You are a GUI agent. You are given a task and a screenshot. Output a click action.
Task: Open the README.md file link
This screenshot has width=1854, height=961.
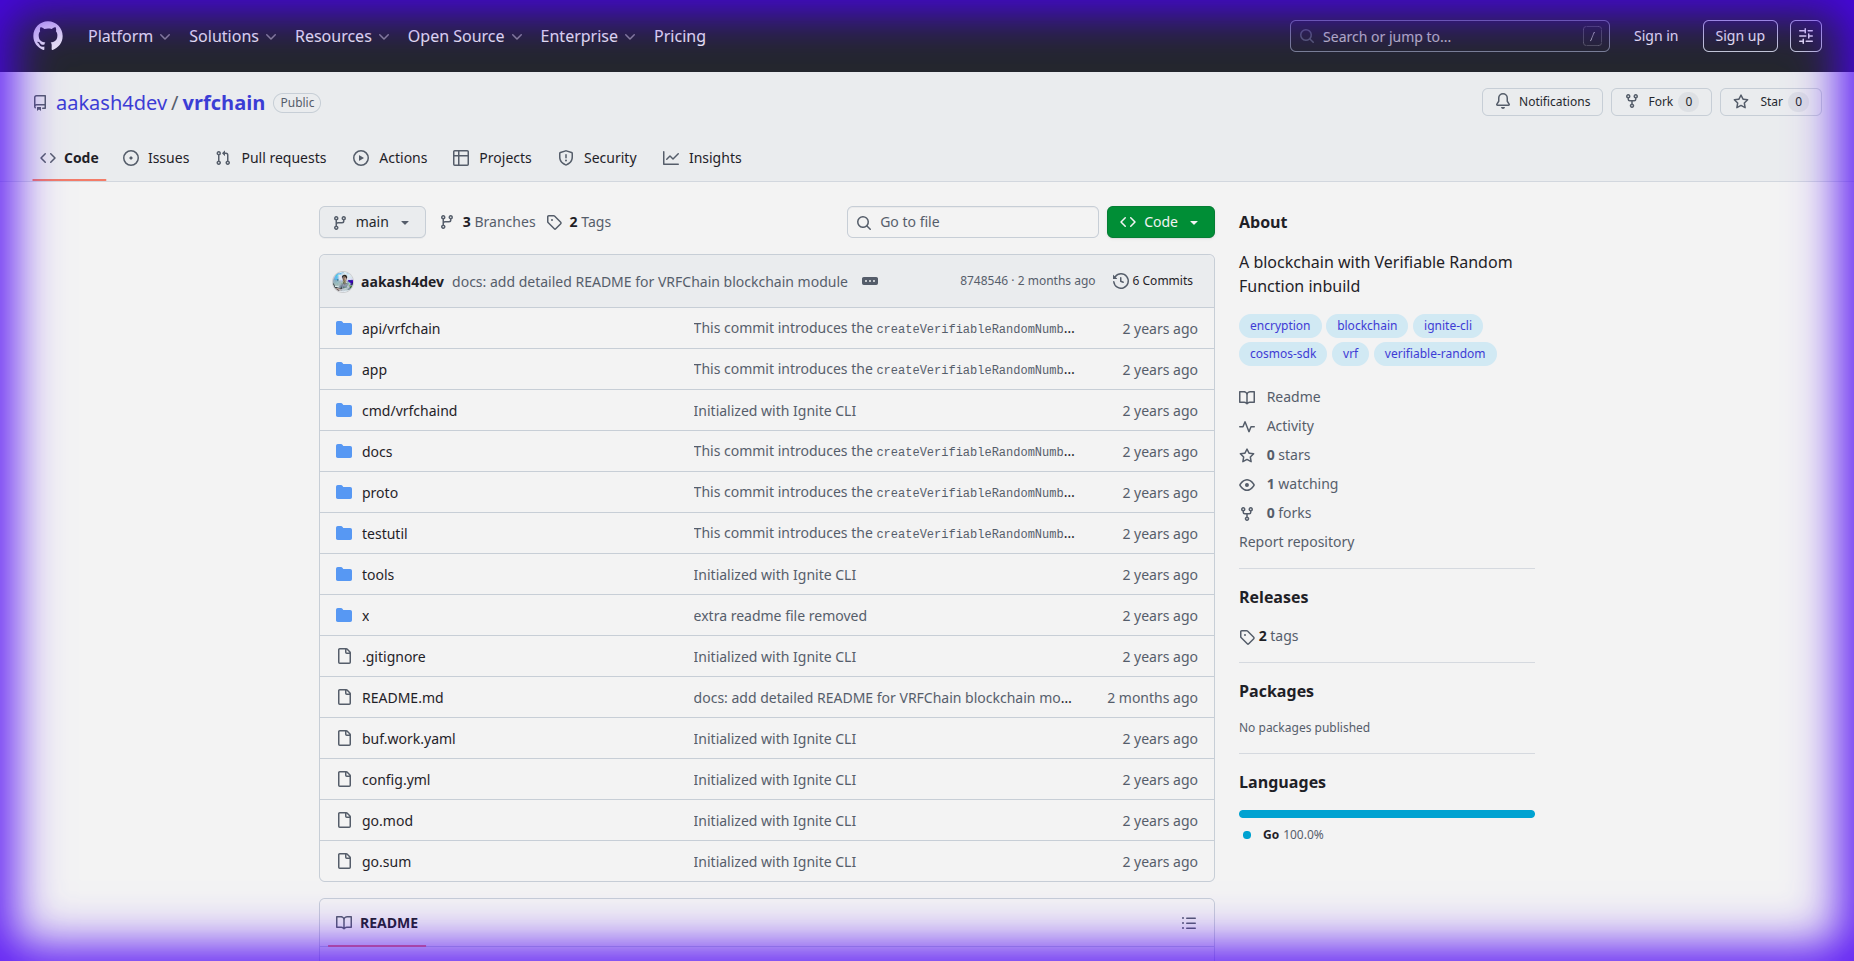402,698
